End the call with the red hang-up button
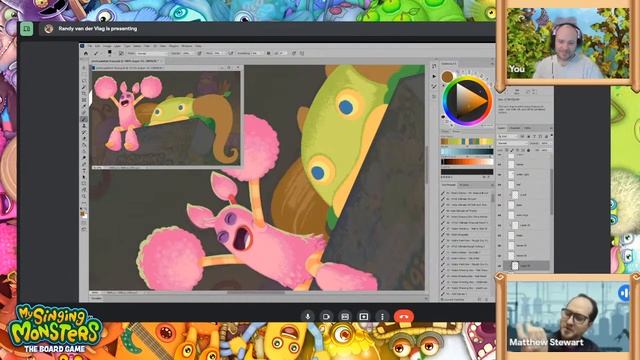 click(x=404, y=316)
